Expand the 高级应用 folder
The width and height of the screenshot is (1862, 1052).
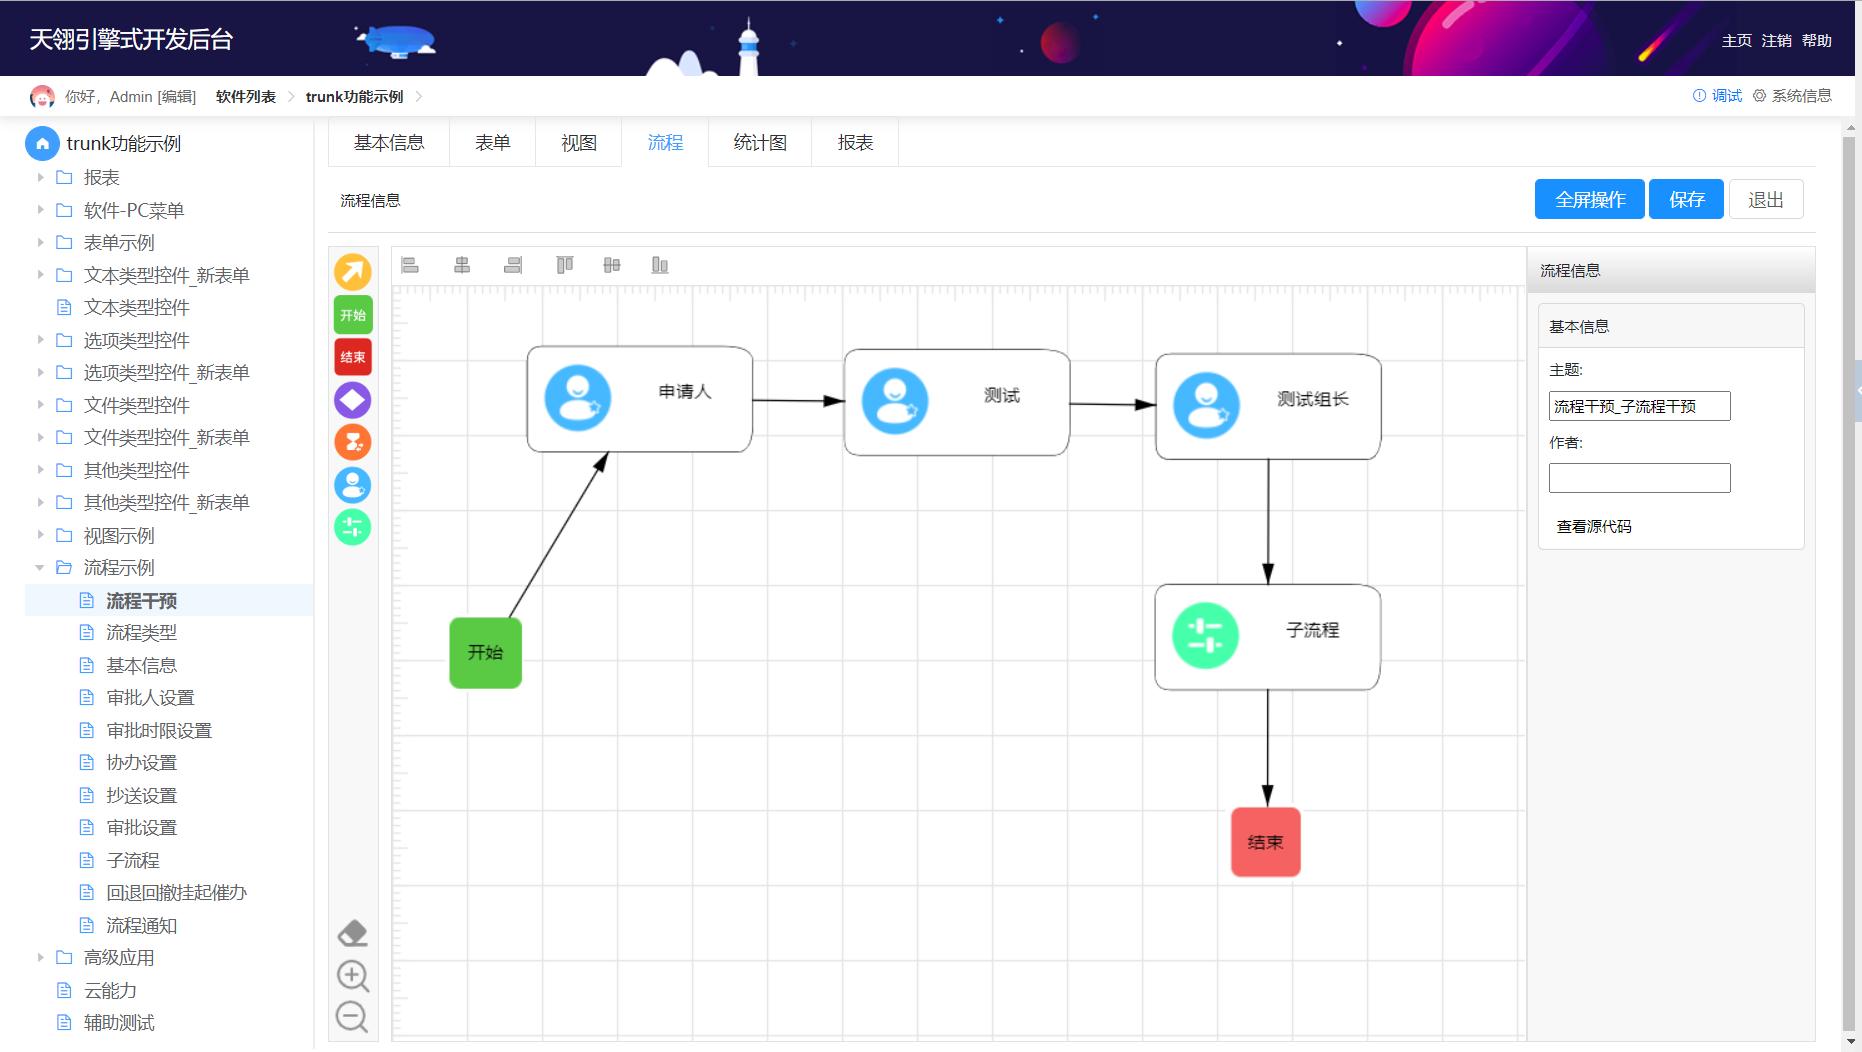pyautogui.click(x=40, y=957)
